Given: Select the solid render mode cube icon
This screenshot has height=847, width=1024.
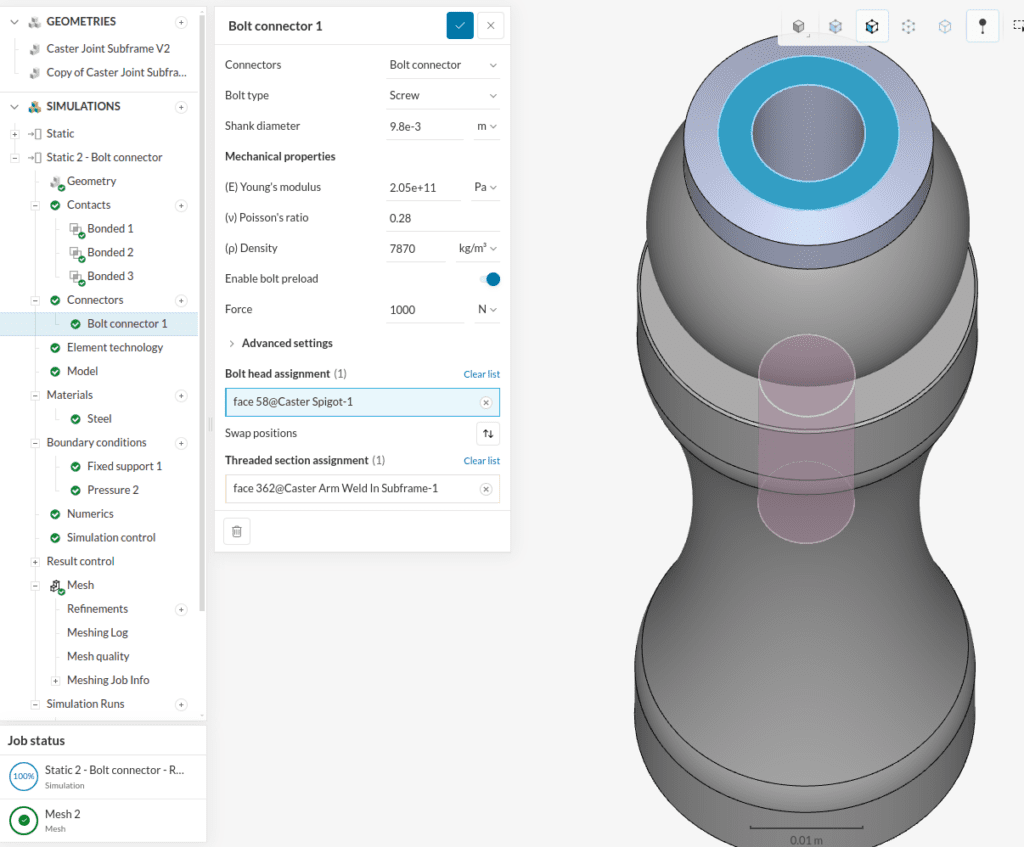Looking at the screenshot, I should pos(798,26).
